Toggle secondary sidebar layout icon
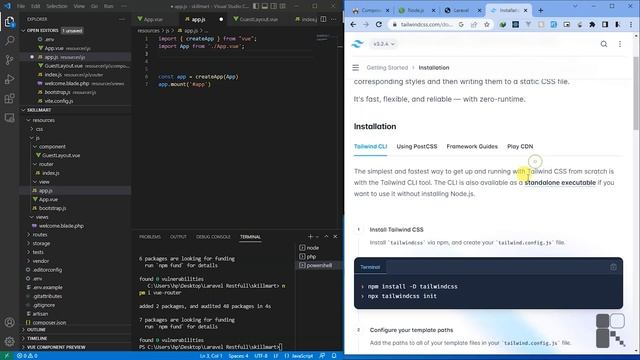This screenshot has width=640, height=360. [273, 6]
